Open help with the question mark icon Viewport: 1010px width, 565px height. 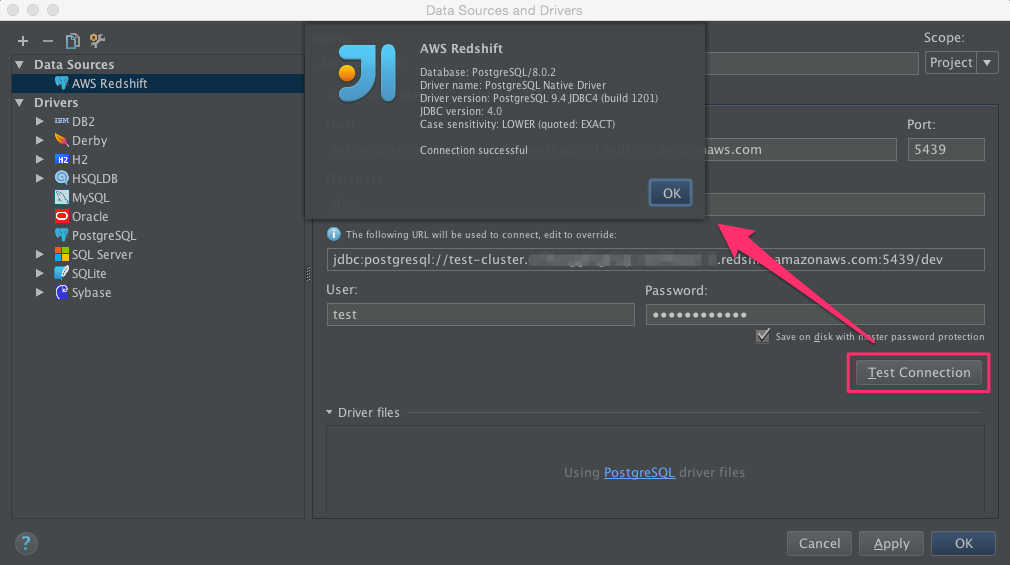(26, 543)
